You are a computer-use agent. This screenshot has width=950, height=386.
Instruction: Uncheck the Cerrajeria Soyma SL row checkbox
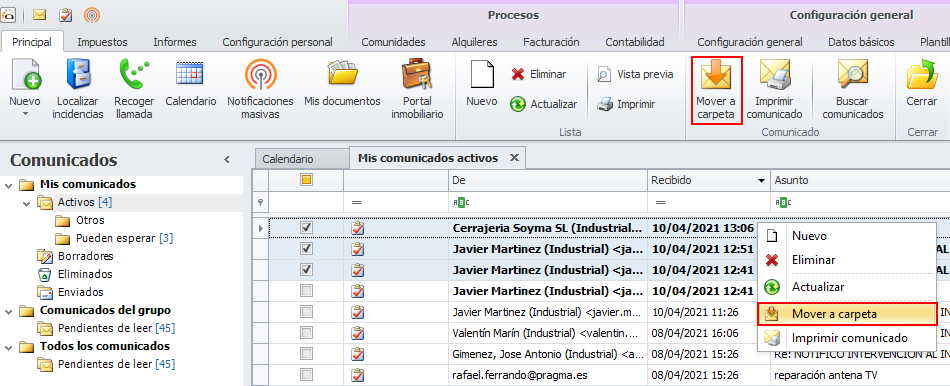click(x=307, y=228)
